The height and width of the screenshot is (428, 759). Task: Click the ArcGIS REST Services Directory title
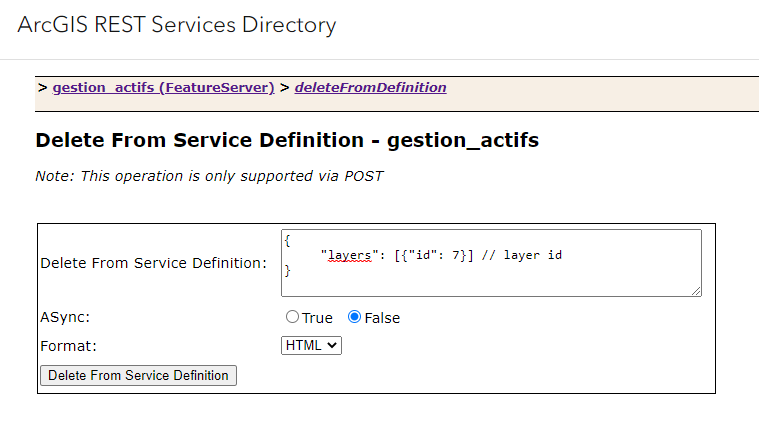click(x=177, y=25)
